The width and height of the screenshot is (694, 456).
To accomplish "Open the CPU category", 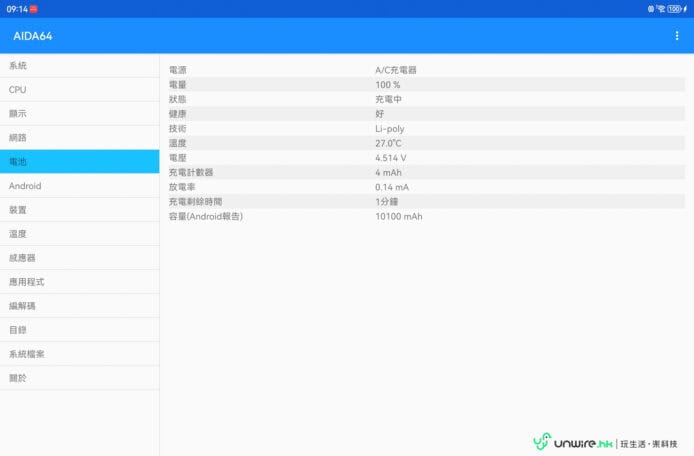I will [x=80, y=89].
